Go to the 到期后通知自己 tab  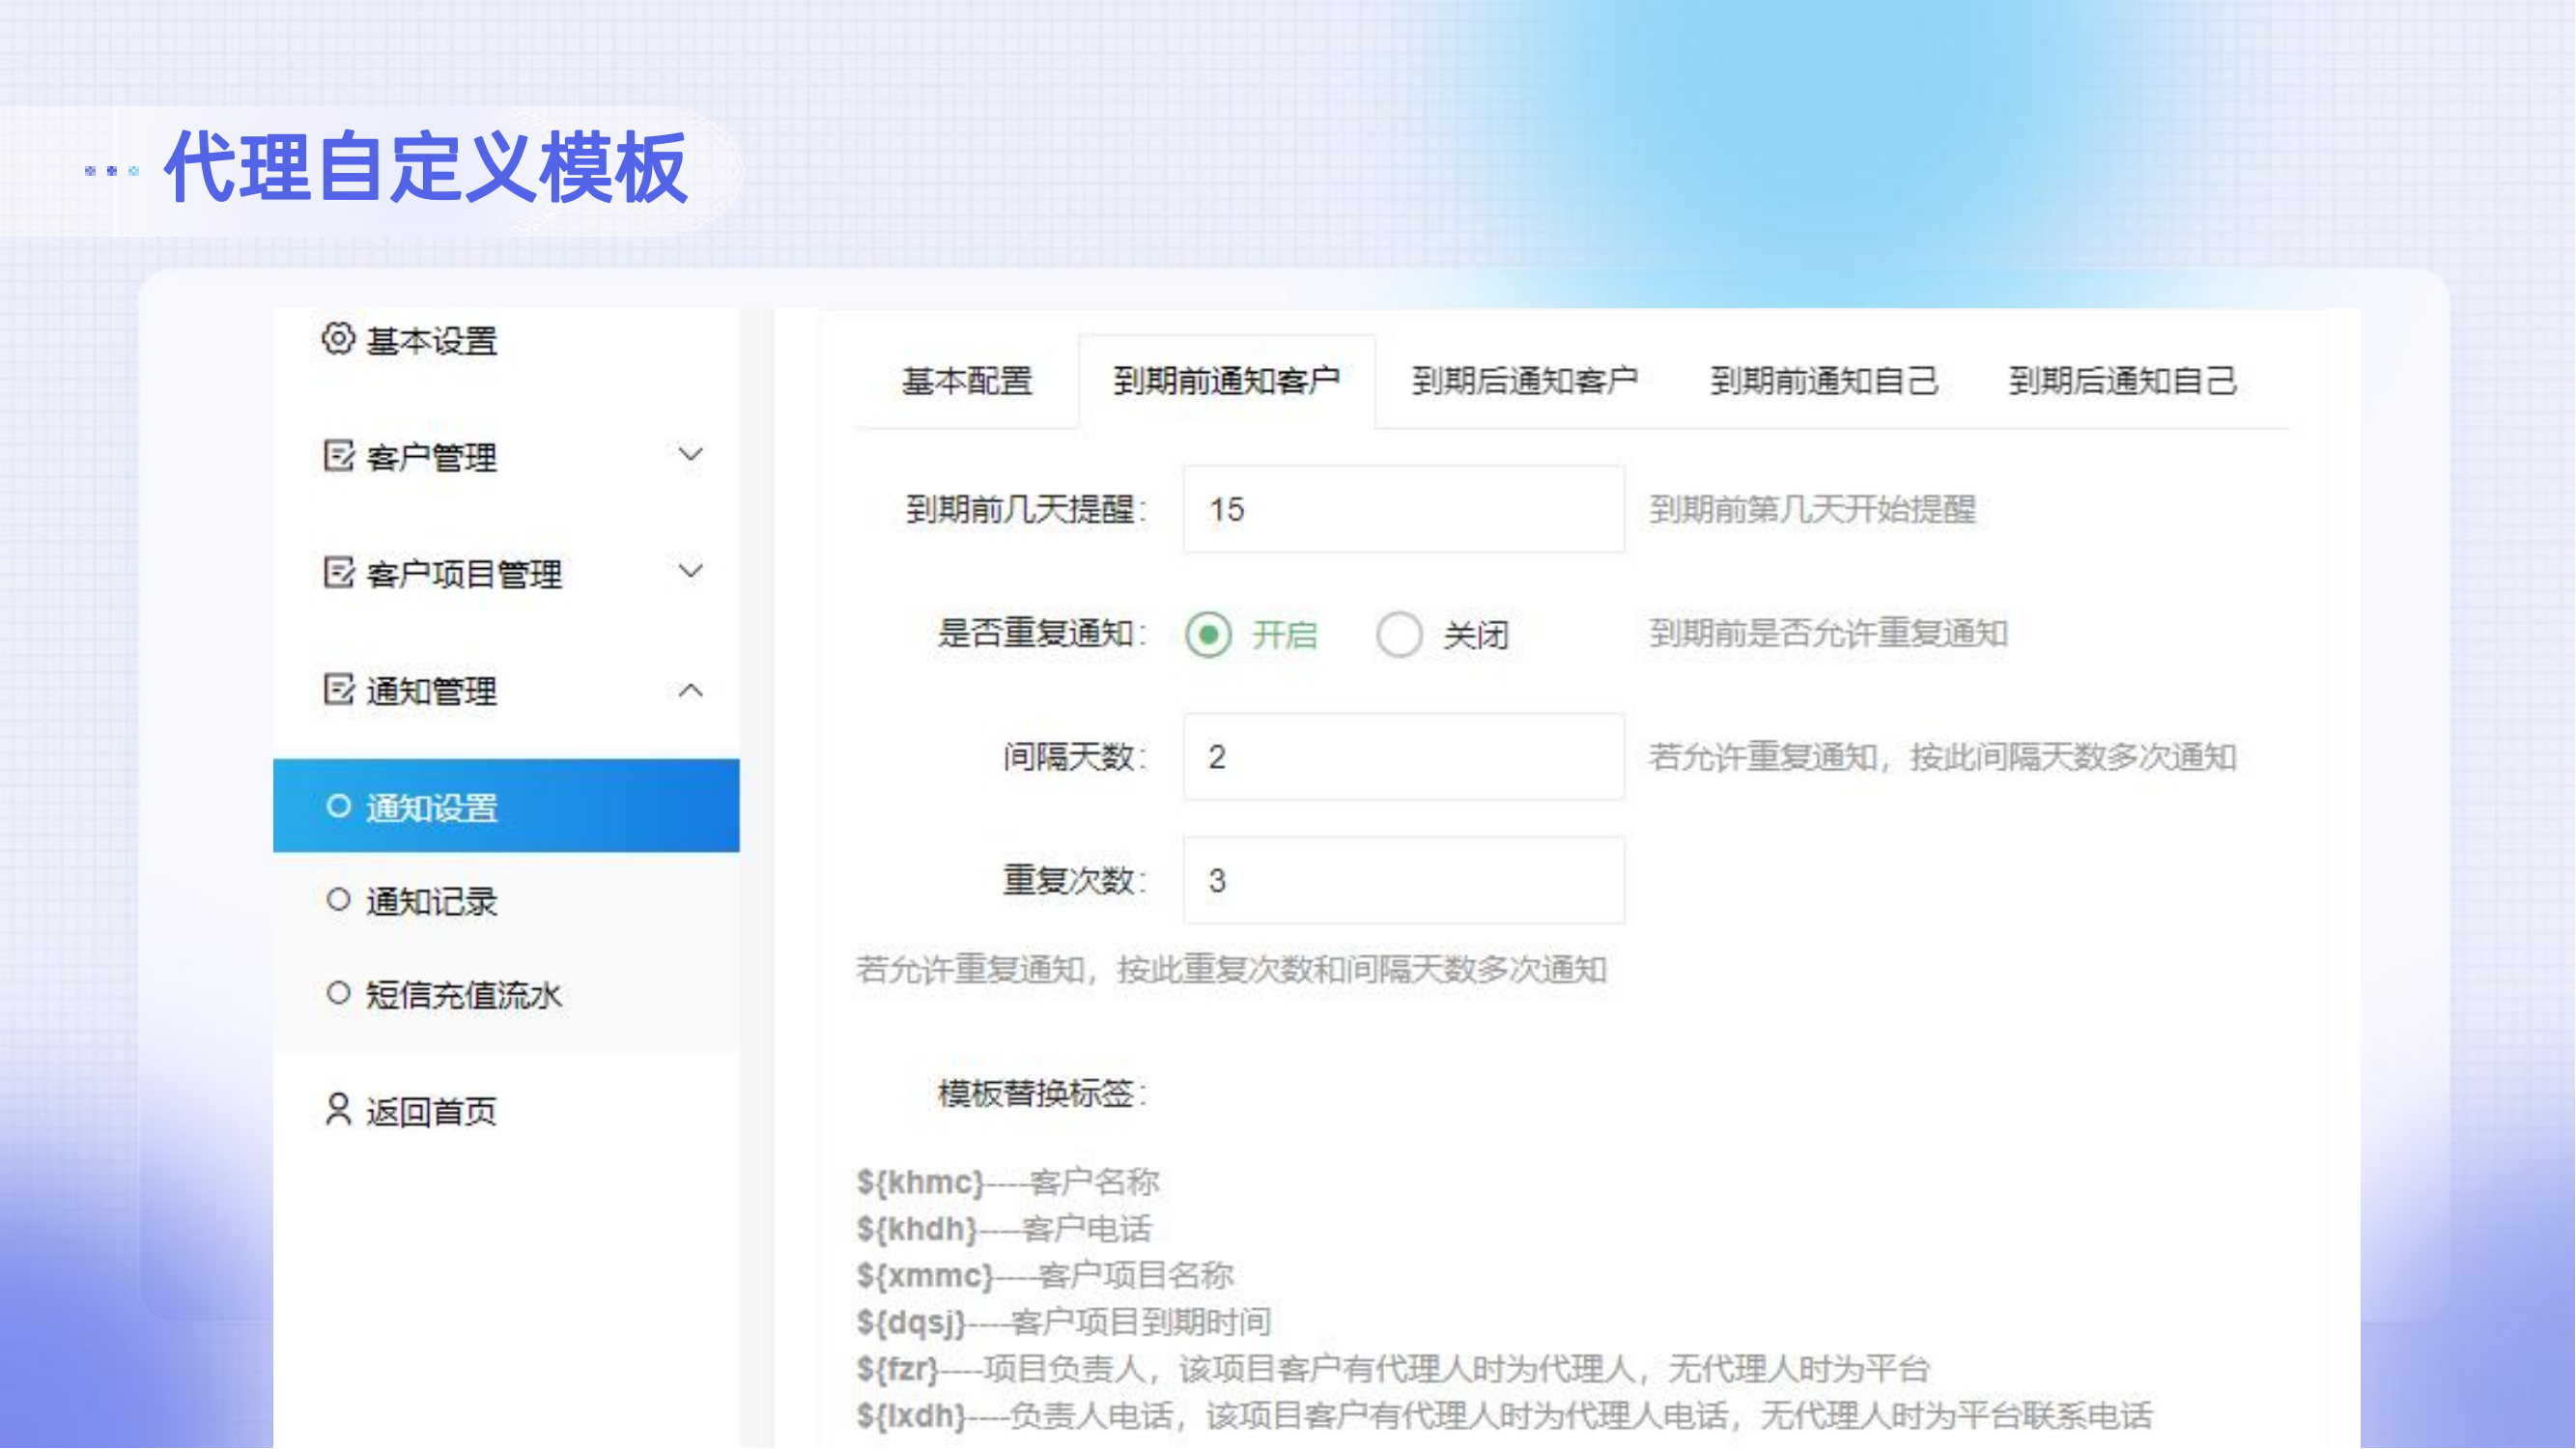(2122, 381)
